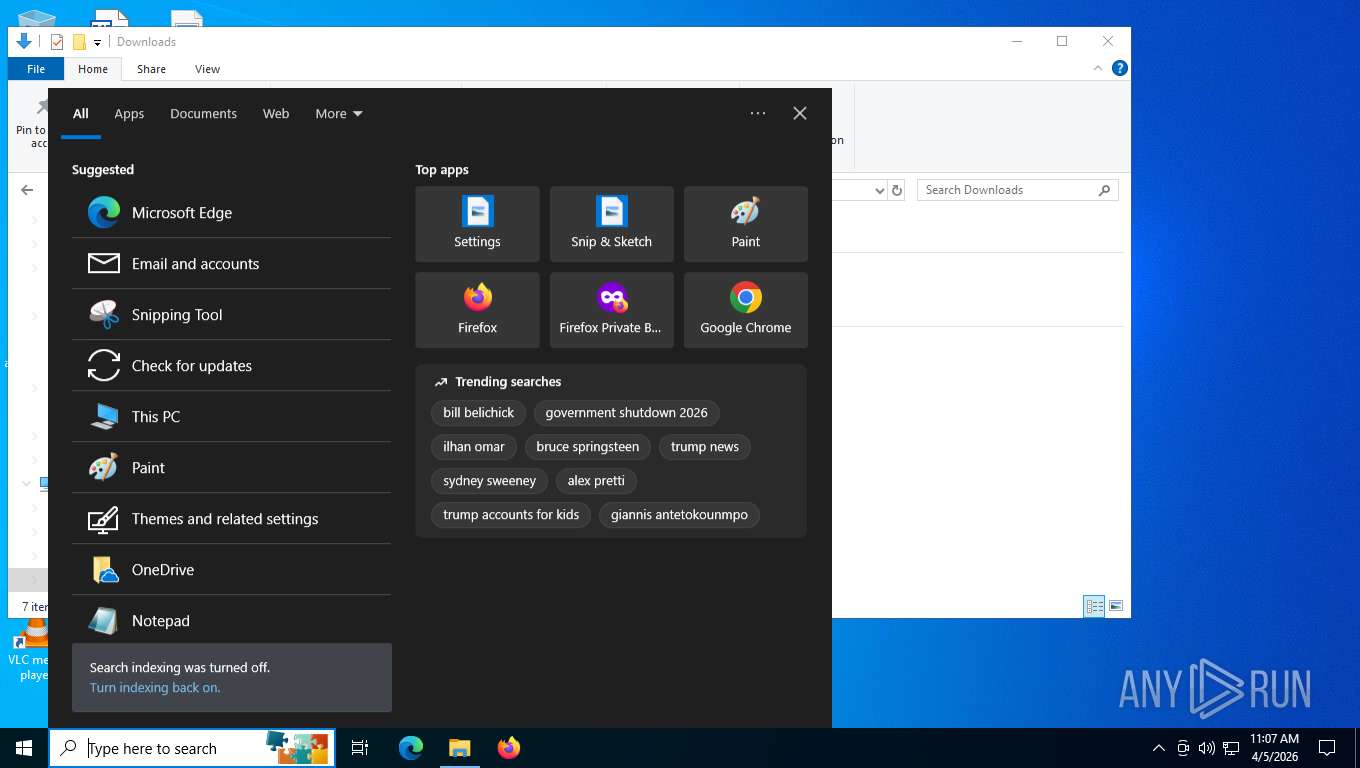This screenshot has height=768, width=1360.
Task: Show hidden system tray icons
Action: 1159,748
